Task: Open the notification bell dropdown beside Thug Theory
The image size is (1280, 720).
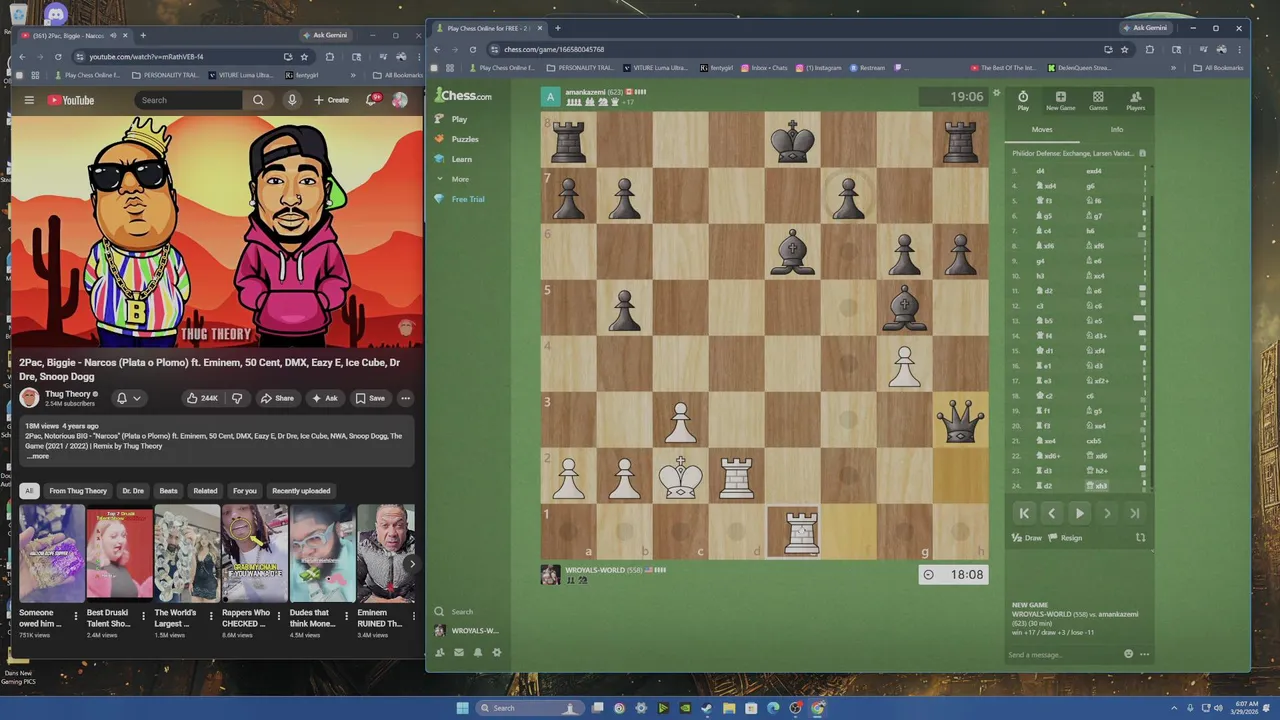Action: pos(129,398)
